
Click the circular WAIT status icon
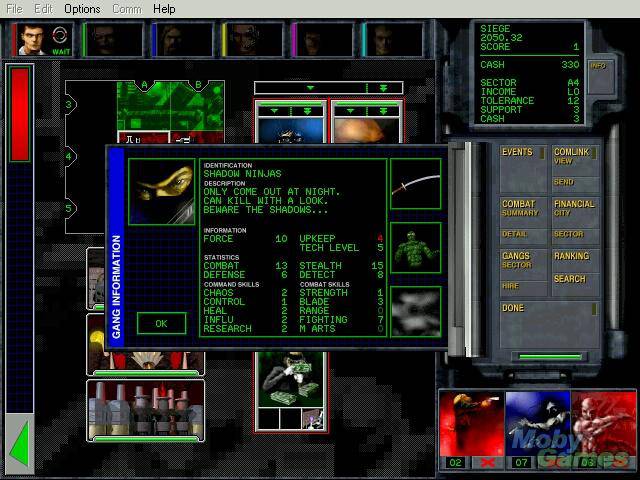click(x=60, y=35)
